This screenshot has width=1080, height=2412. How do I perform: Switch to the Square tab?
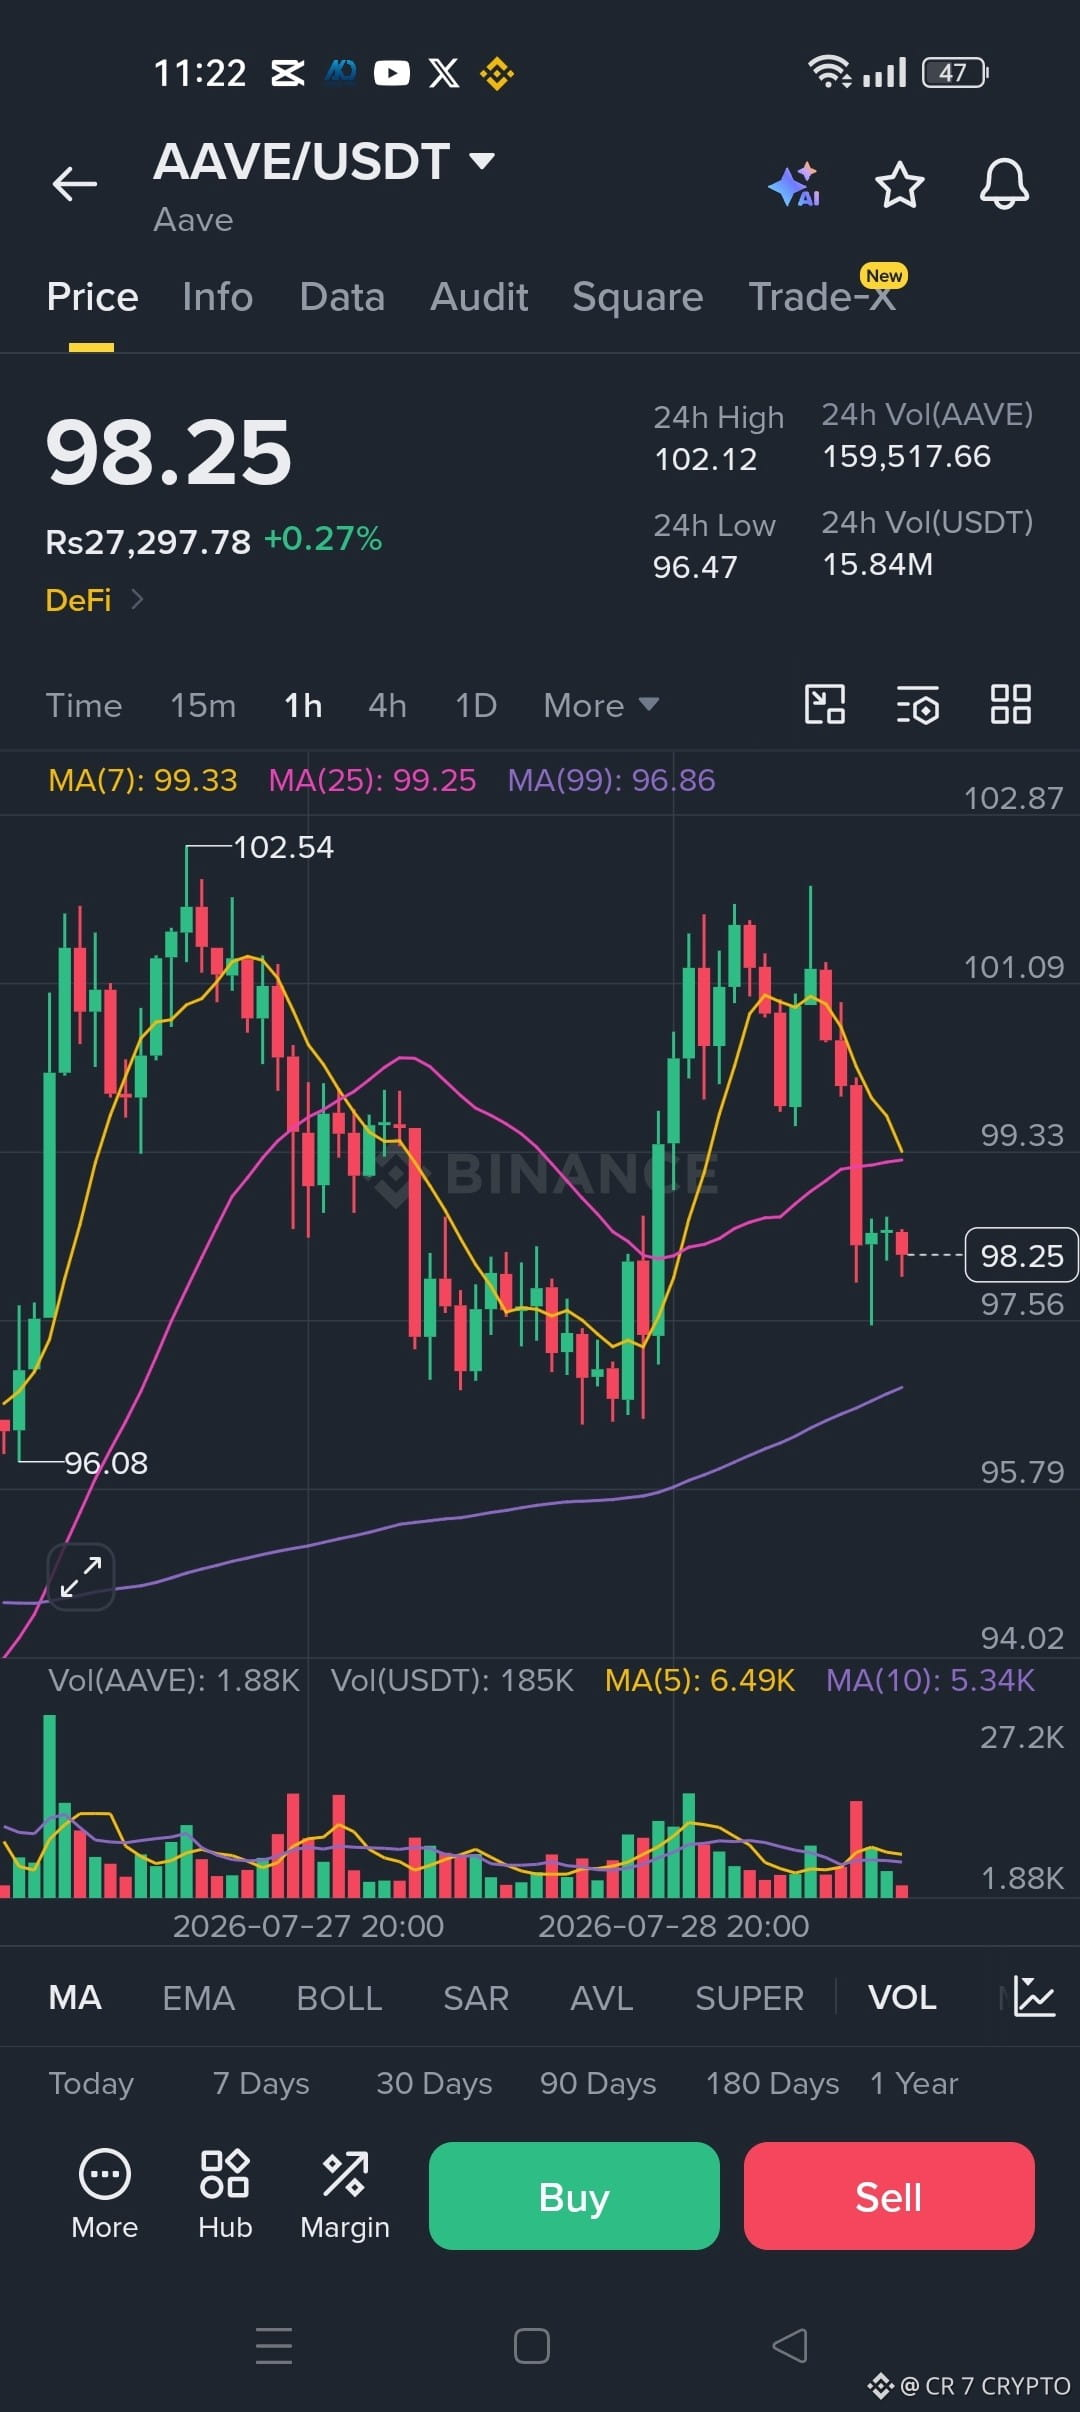(x=638, y=297)
